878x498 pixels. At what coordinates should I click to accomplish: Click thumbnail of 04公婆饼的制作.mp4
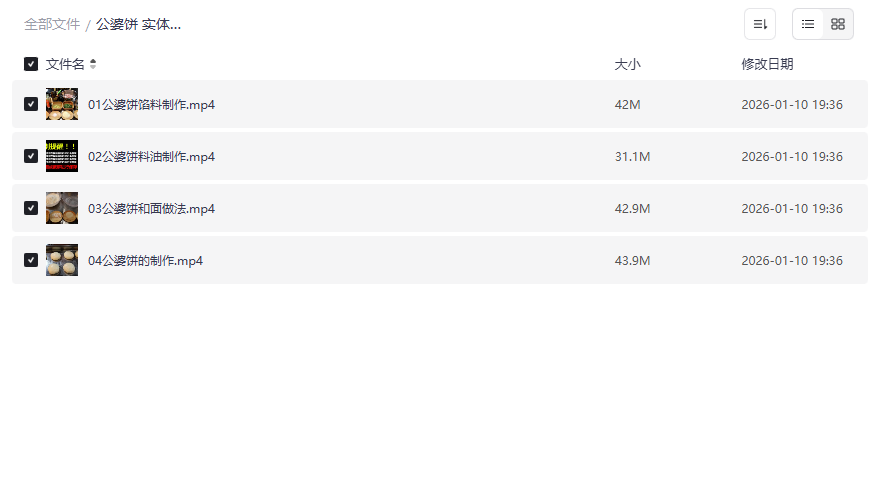[62, 260]
